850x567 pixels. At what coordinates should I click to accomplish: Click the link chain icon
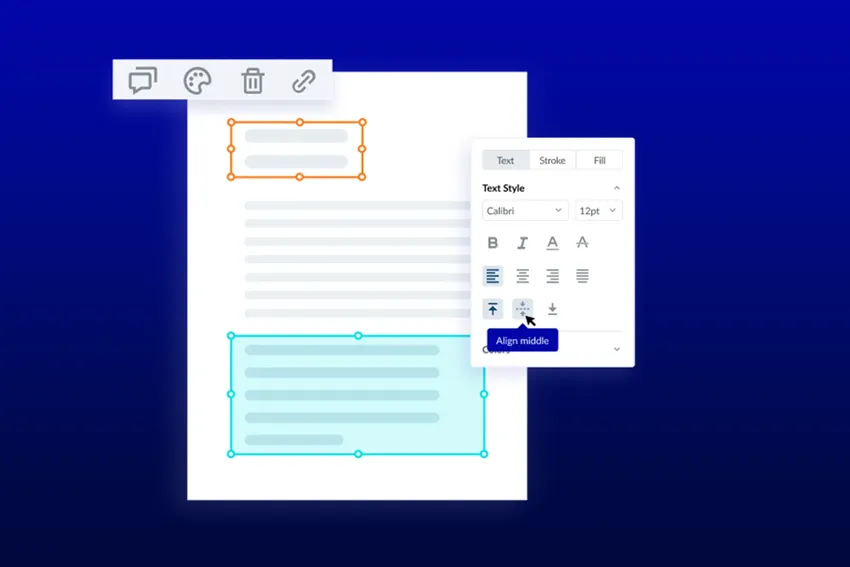pyautogui.click(x=304, y=81)
